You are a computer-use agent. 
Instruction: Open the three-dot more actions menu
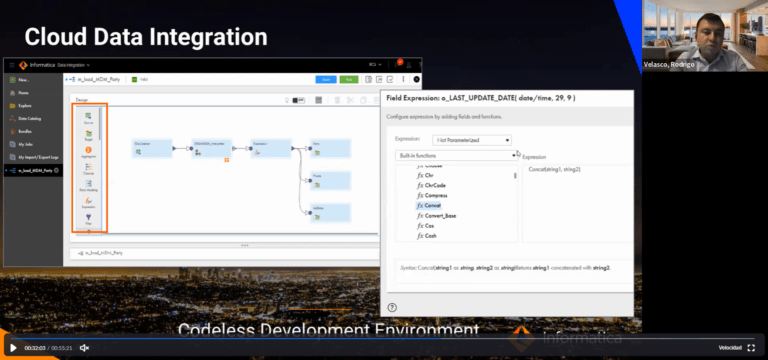pyautogui.click(x=403, y=79)
